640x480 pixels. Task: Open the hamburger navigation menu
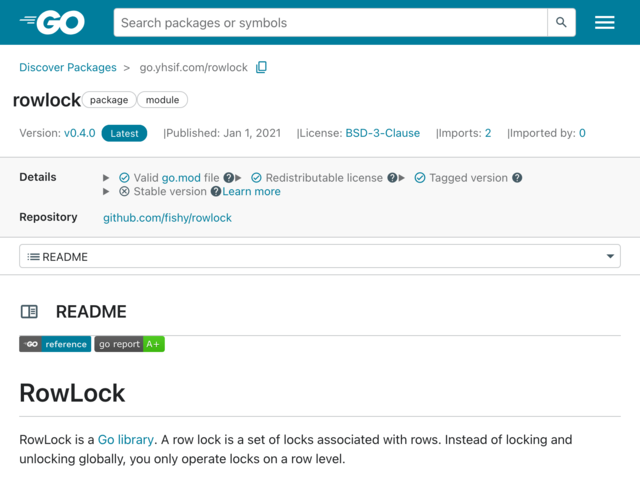pos(604,22)
